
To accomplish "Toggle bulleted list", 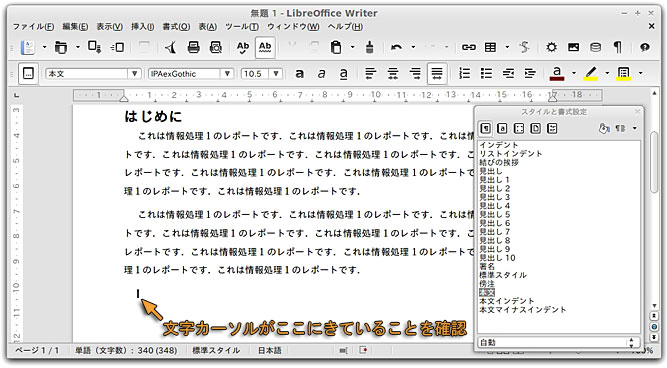I will coord(486,74).
